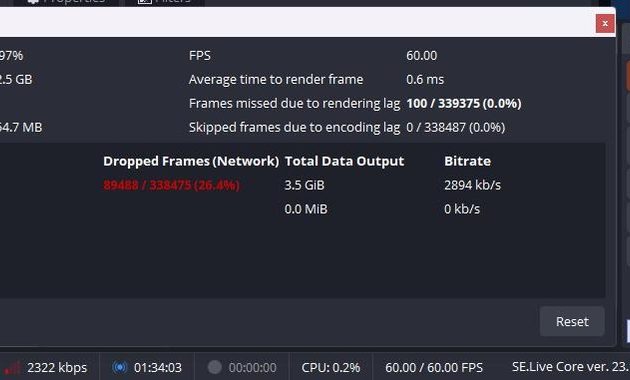Close the Stats window with red X
Screen dimensions: 630x380
click(605, 24)
